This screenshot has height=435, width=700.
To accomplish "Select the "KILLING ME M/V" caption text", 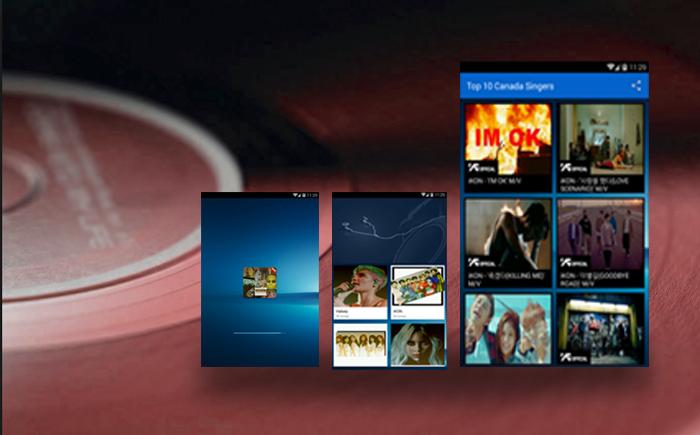I will pyautogui.click(x=504, y=277).
